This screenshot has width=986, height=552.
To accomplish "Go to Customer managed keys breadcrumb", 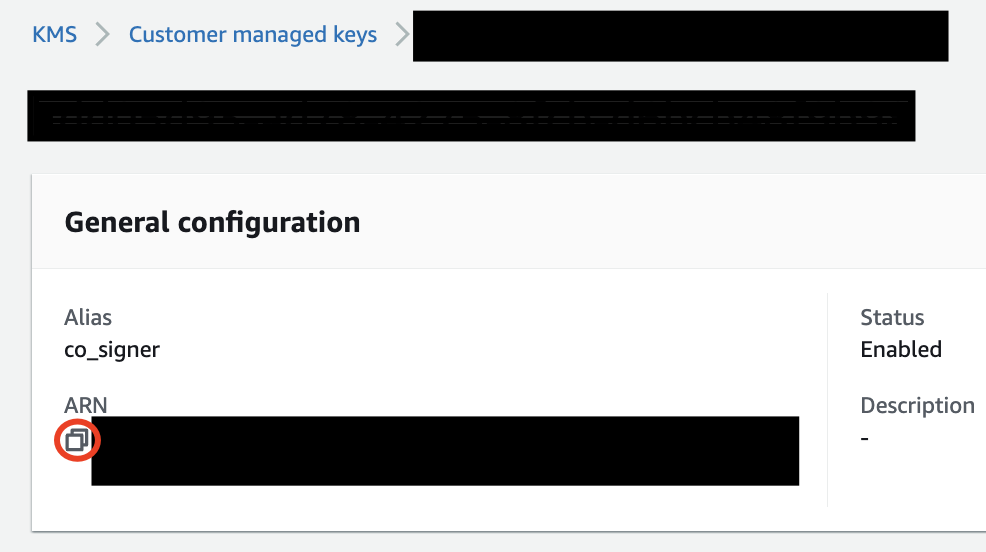I will 253,35.
